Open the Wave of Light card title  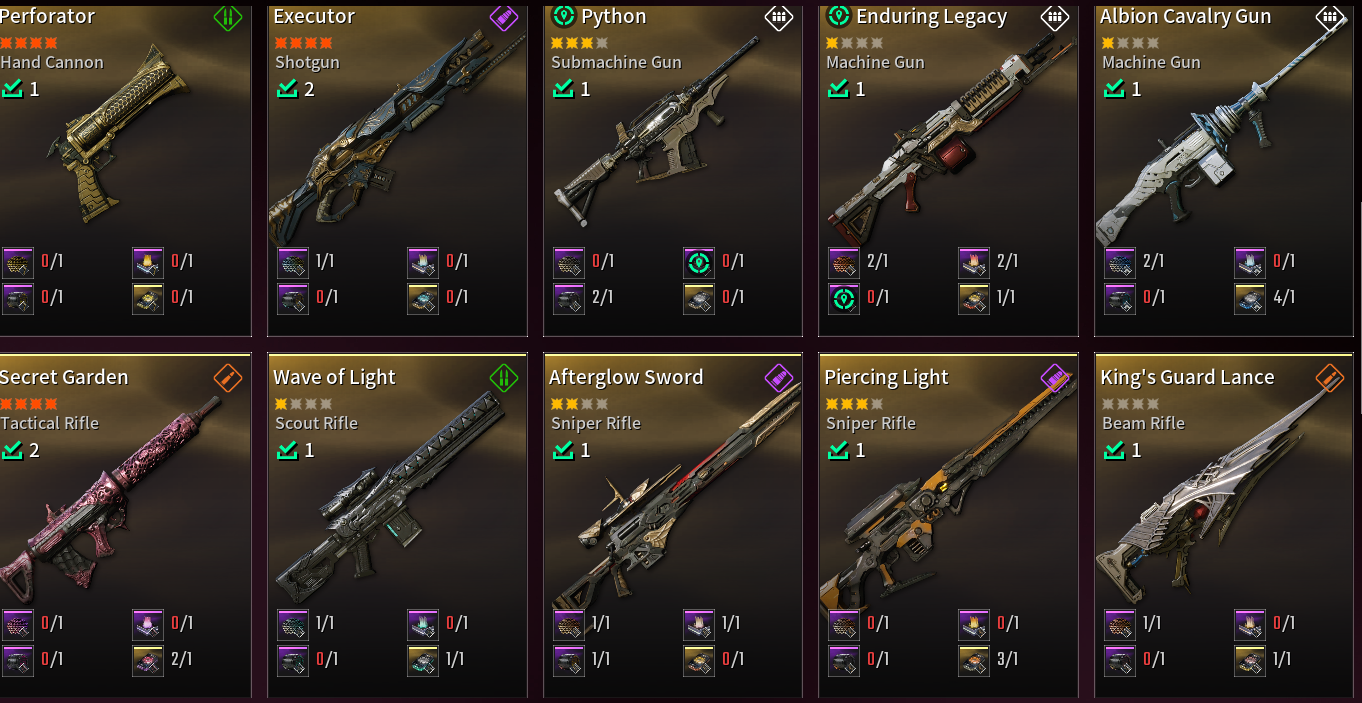[334, 377]
